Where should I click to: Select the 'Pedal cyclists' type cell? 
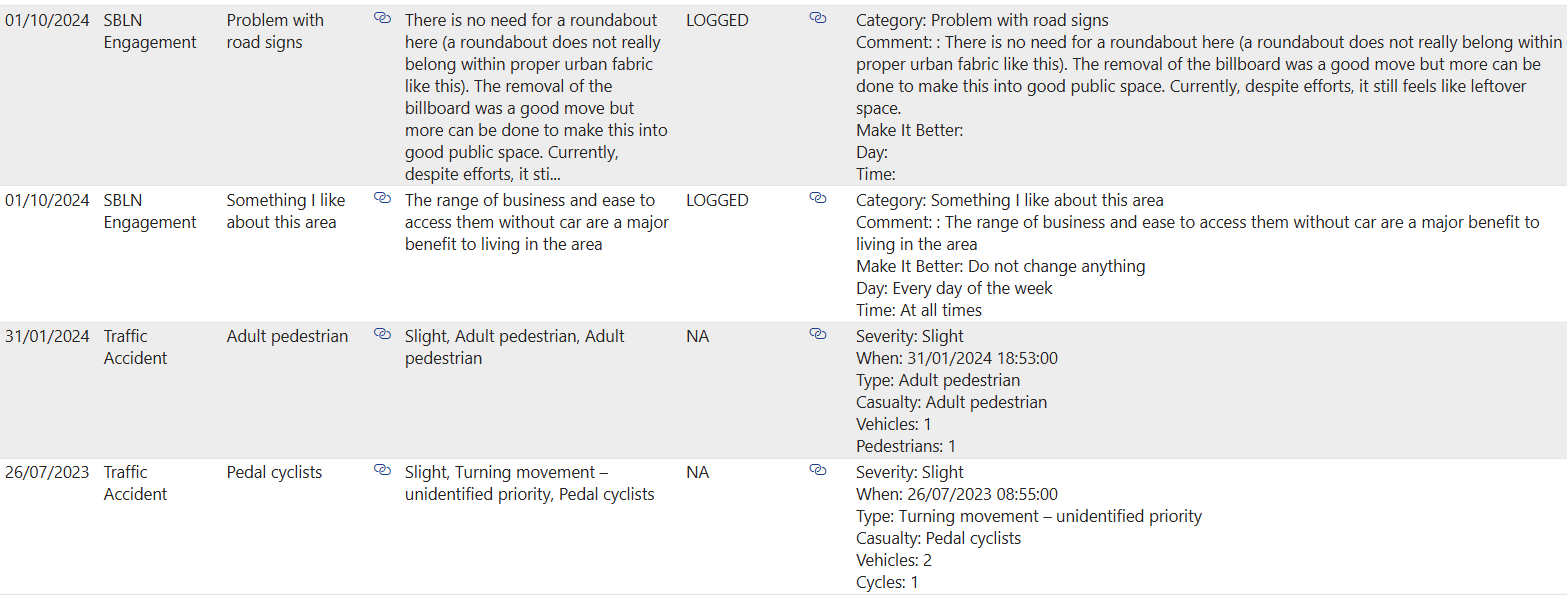274,473
